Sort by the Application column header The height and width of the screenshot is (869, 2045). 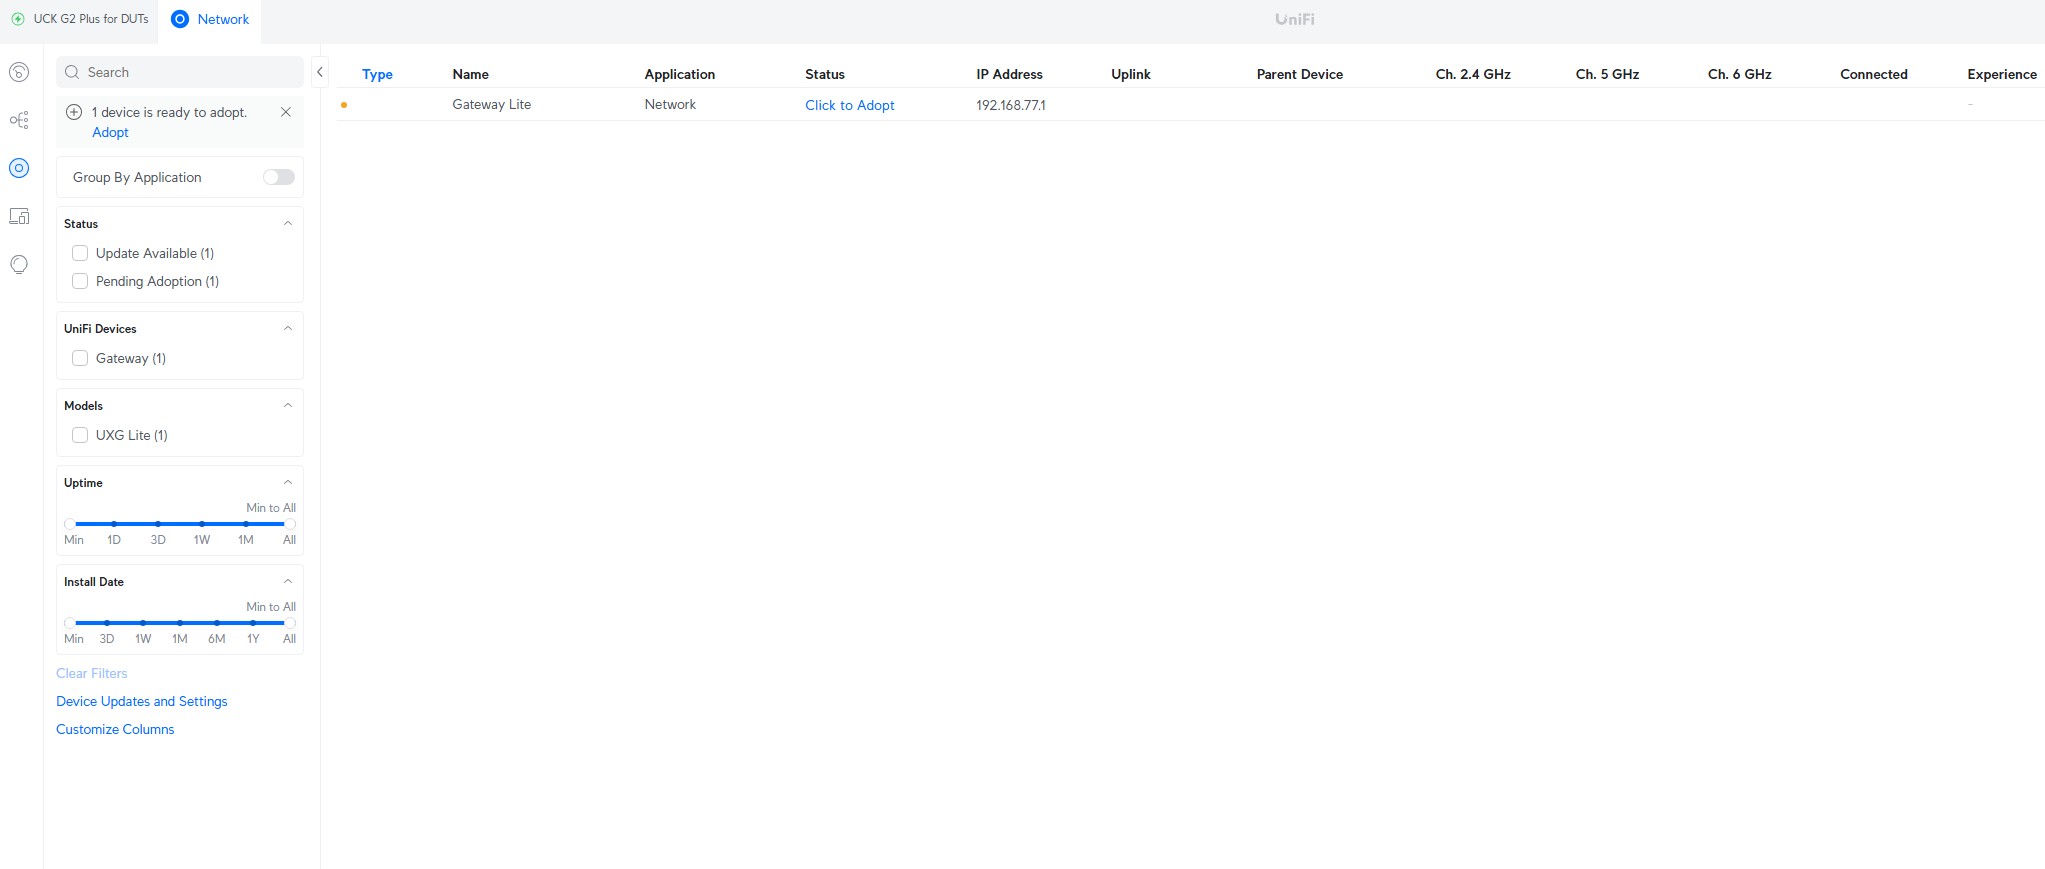679,74
